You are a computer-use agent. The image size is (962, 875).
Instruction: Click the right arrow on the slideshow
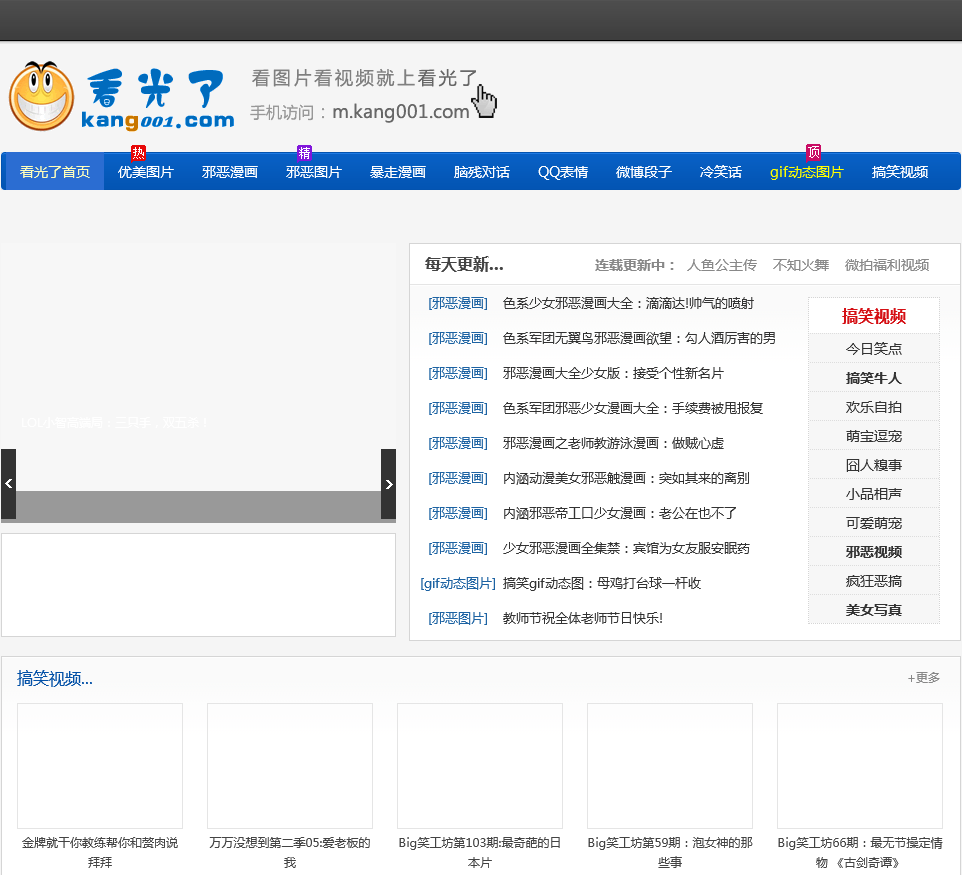pyautogui.click(x=389, y=484)
